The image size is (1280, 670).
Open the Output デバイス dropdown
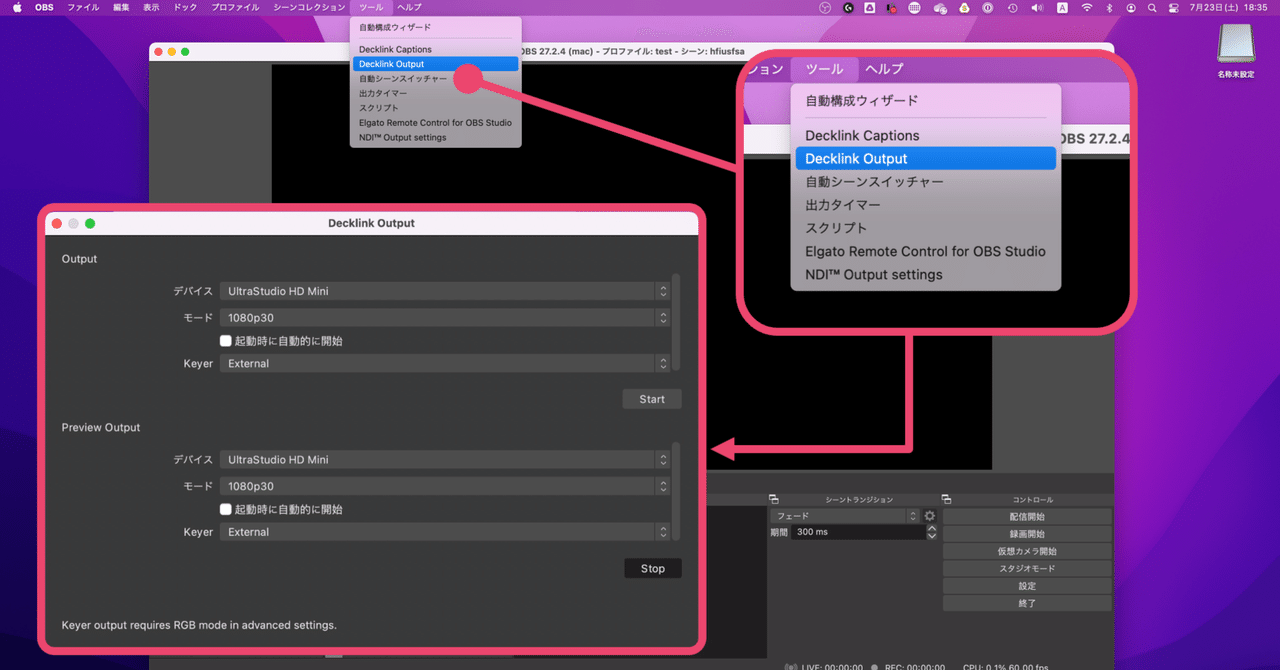[444, 291]
